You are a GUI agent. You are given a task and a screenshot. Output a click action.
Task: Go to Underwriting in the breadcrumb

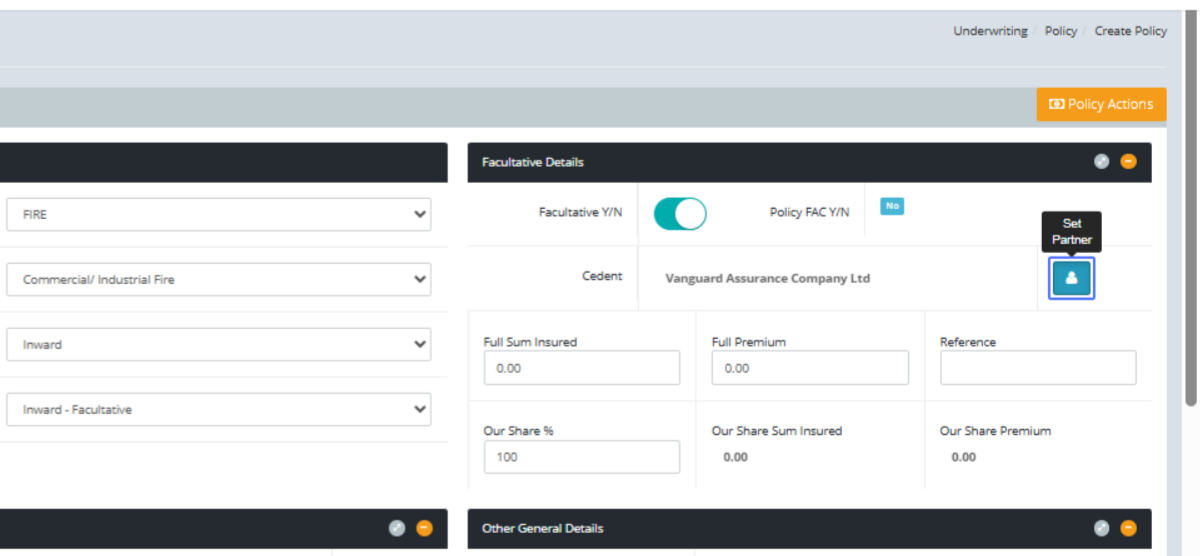pyautogui.click(x=989, y=31)
